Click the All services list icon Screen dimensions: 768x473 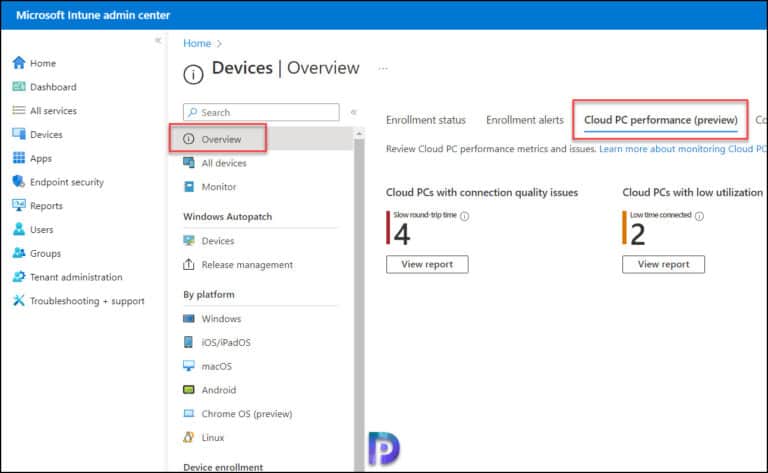(19, 110)
